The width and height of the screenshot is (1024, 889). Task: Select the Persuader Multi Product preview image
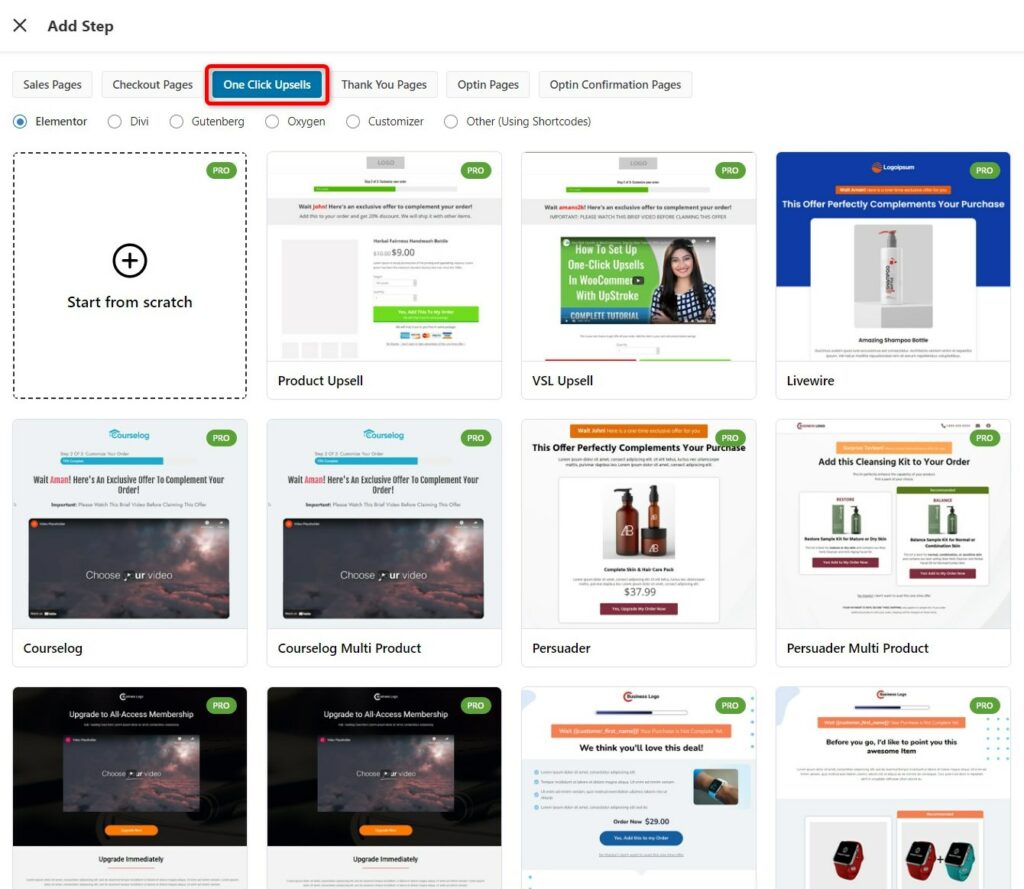pyautogui.click(x=893, y=525)
